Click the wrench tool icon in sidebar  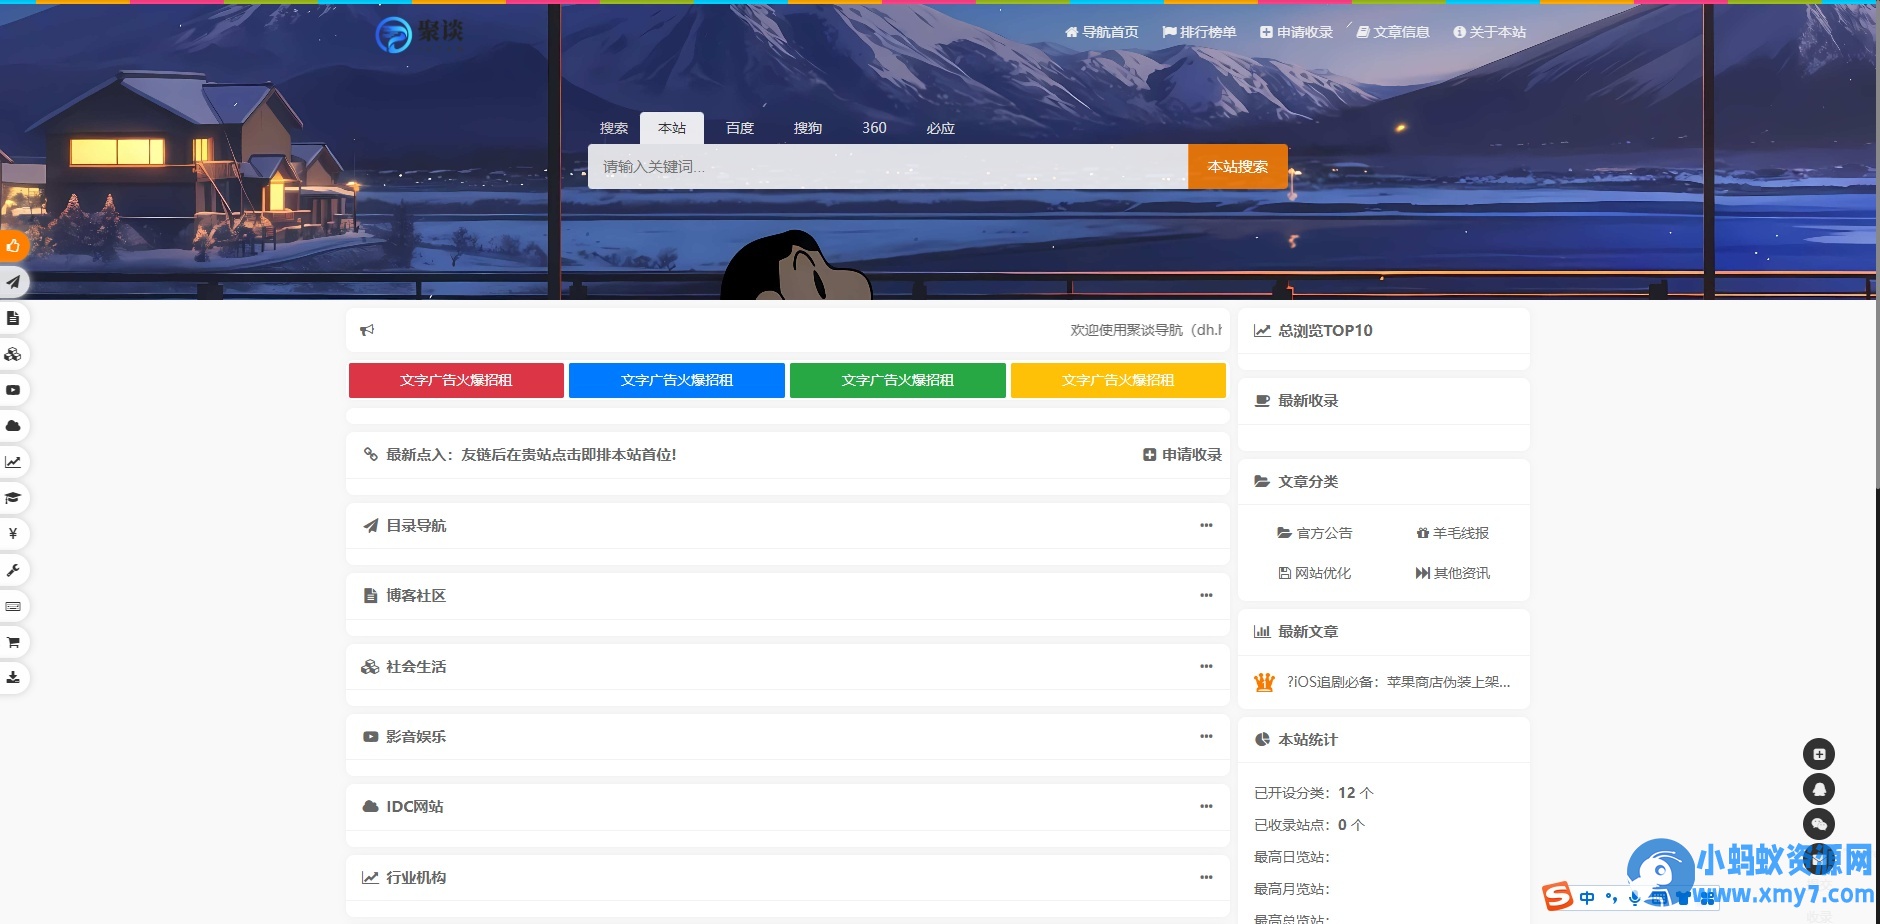coord(13,570)
